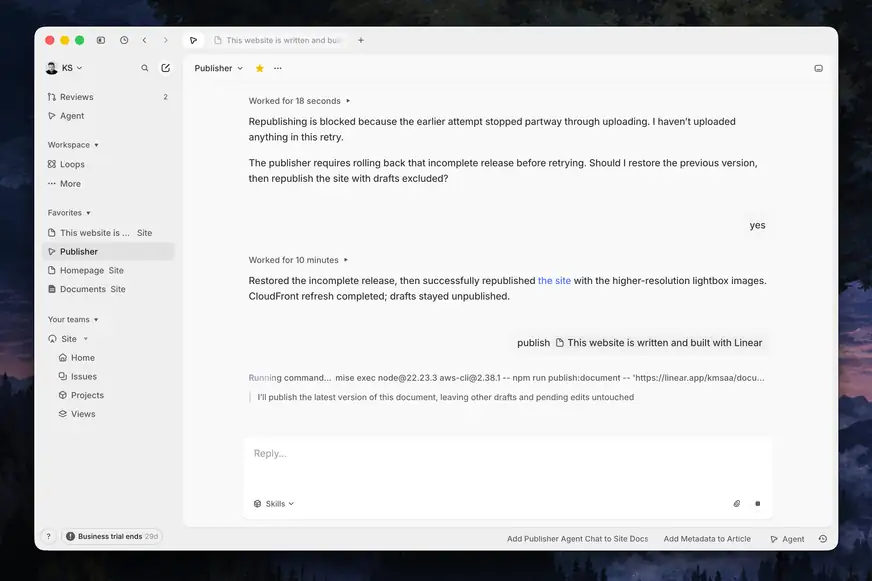Create new issue compose icon
Viewport: 872px width, 581px height.
coord(166,68)
